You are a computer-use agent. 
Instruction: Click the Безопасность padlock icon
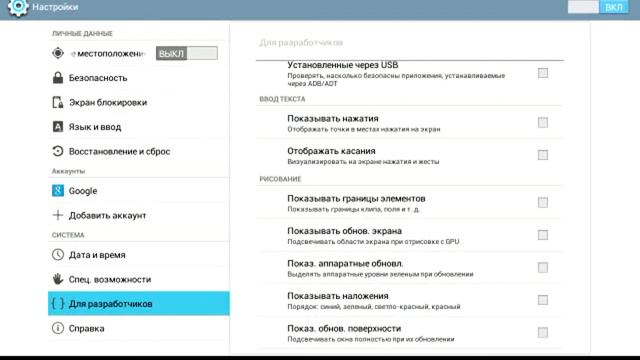(x=58, y=78)
